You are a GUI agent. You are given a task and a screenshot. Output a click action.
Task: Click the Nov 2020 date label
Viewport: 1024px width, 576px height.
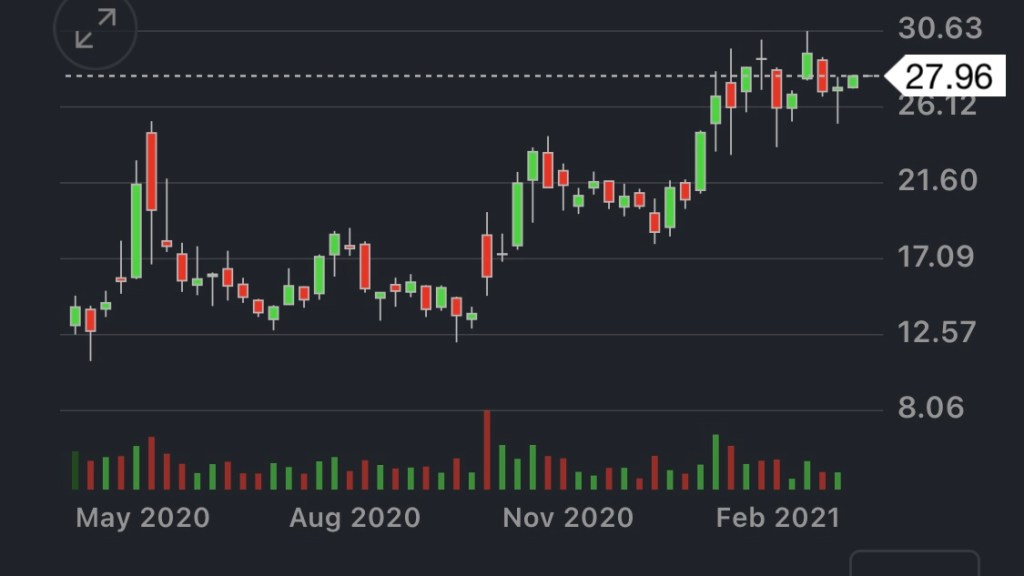(567, 518)
